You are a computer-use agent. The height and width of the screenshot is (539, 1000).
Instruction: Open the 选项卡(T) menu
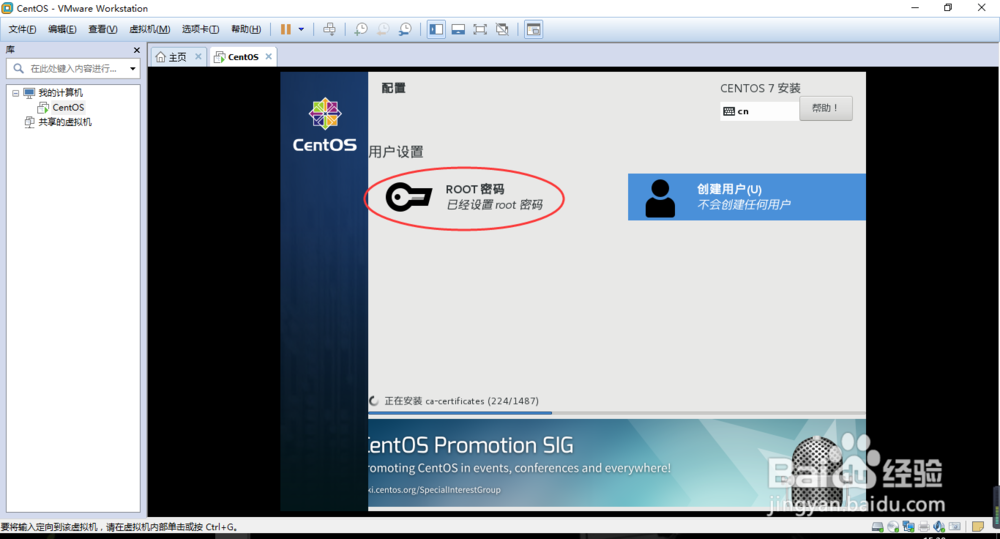pyautogui.click(x=200, y=29)
